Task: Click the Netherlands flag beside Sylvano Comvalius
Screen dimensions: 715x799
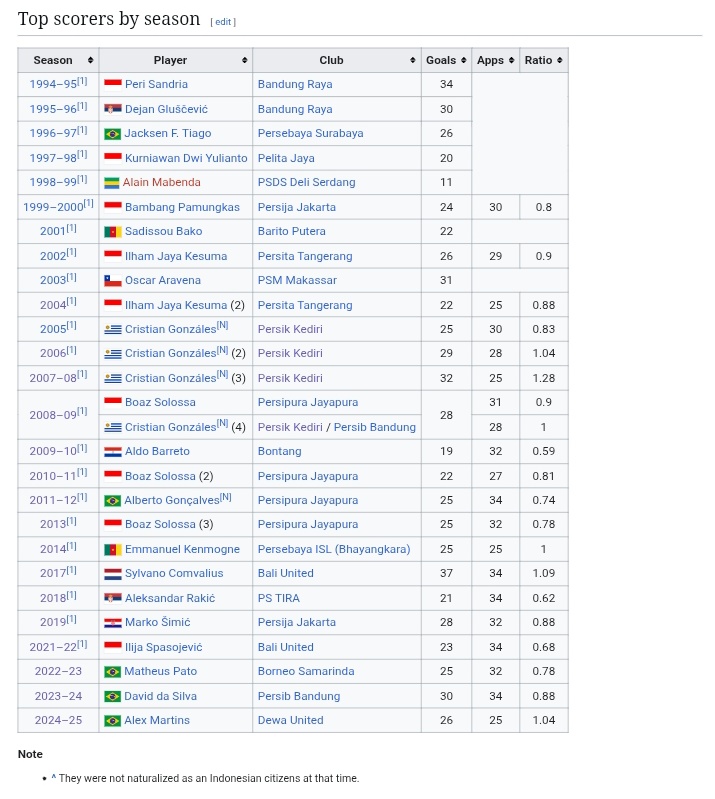Action: [x=113, y=574]
